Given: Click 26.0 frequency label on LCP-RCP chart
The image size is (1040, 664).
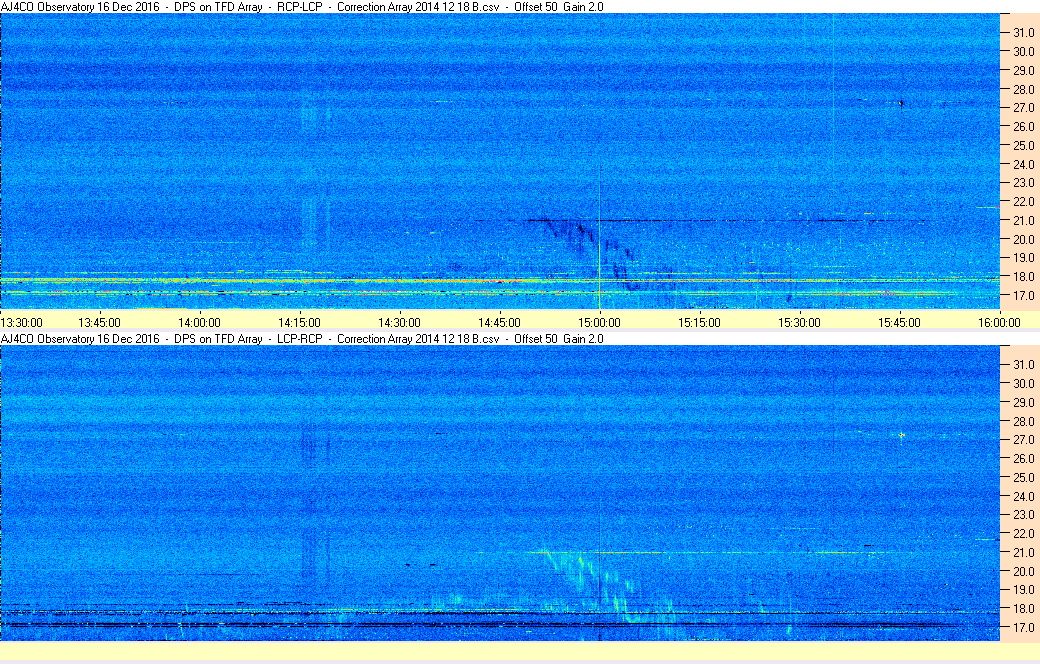Looking at the screenshot, I should click(x=1023, y=458).
